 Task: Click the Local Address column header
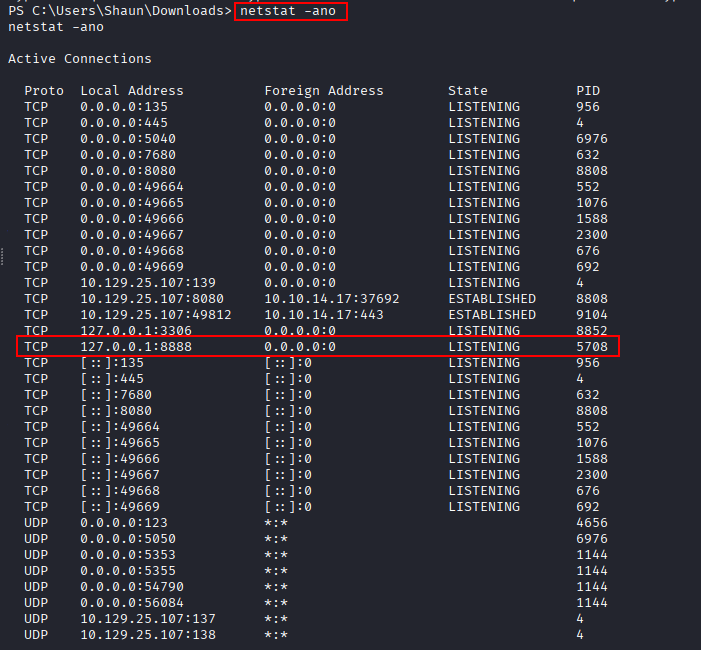(x=132, y=91)
